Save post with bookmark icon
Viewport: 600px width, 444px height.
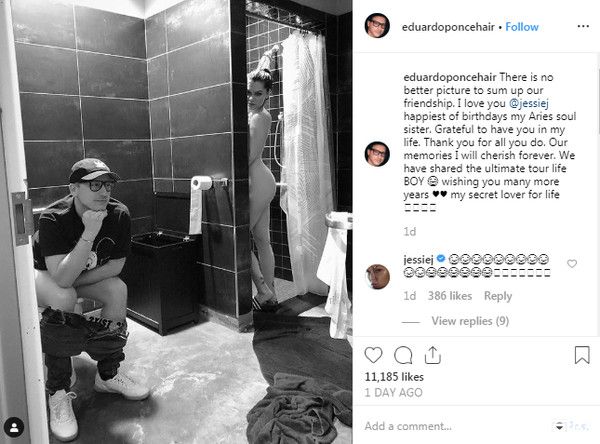pos(582,355)
